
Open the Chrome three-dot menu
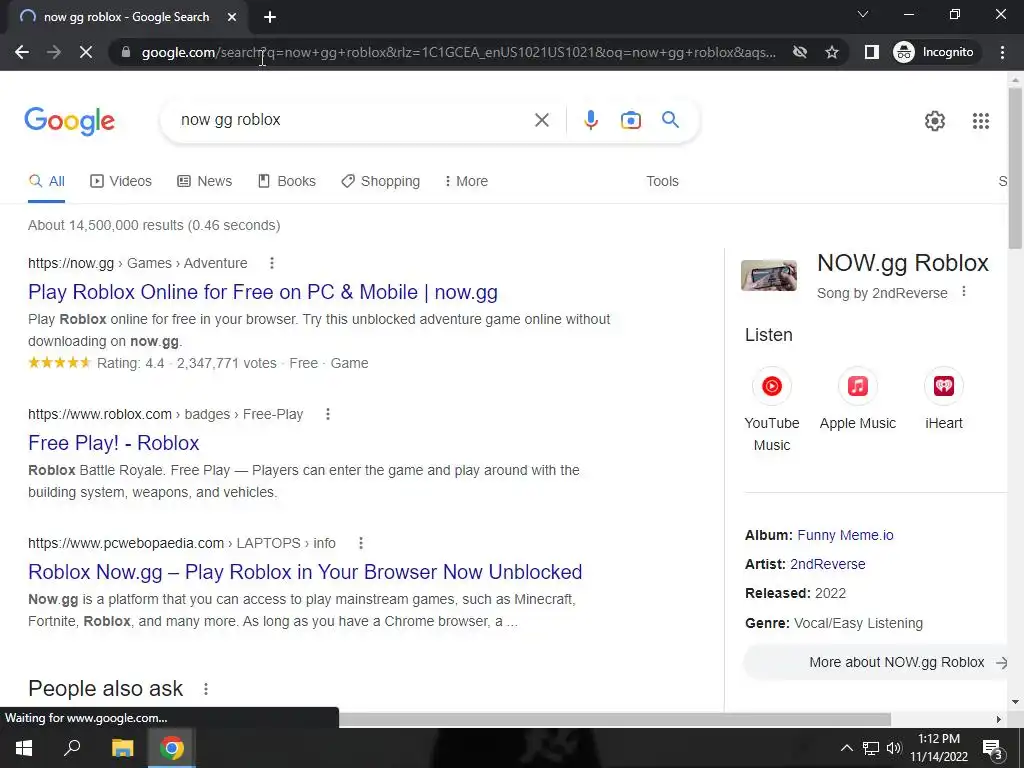click(1002, 52)
